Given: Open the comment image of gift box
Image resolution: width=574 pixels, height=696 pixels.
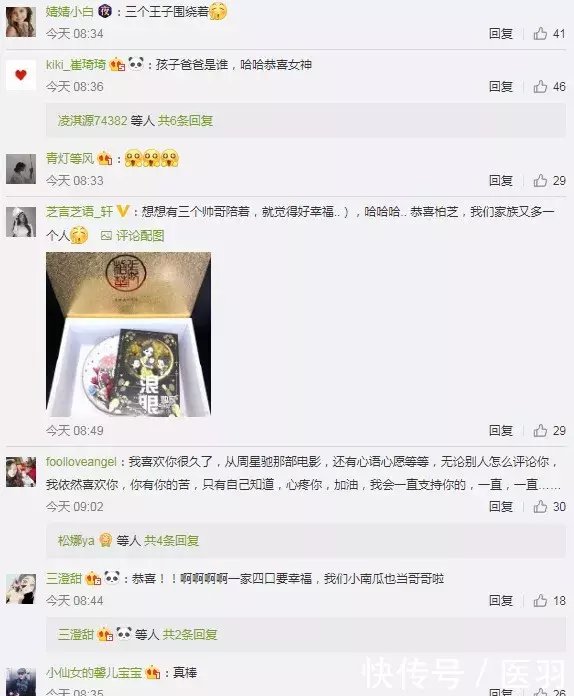Looking at the screenshot, I should [x=128, y=334].
